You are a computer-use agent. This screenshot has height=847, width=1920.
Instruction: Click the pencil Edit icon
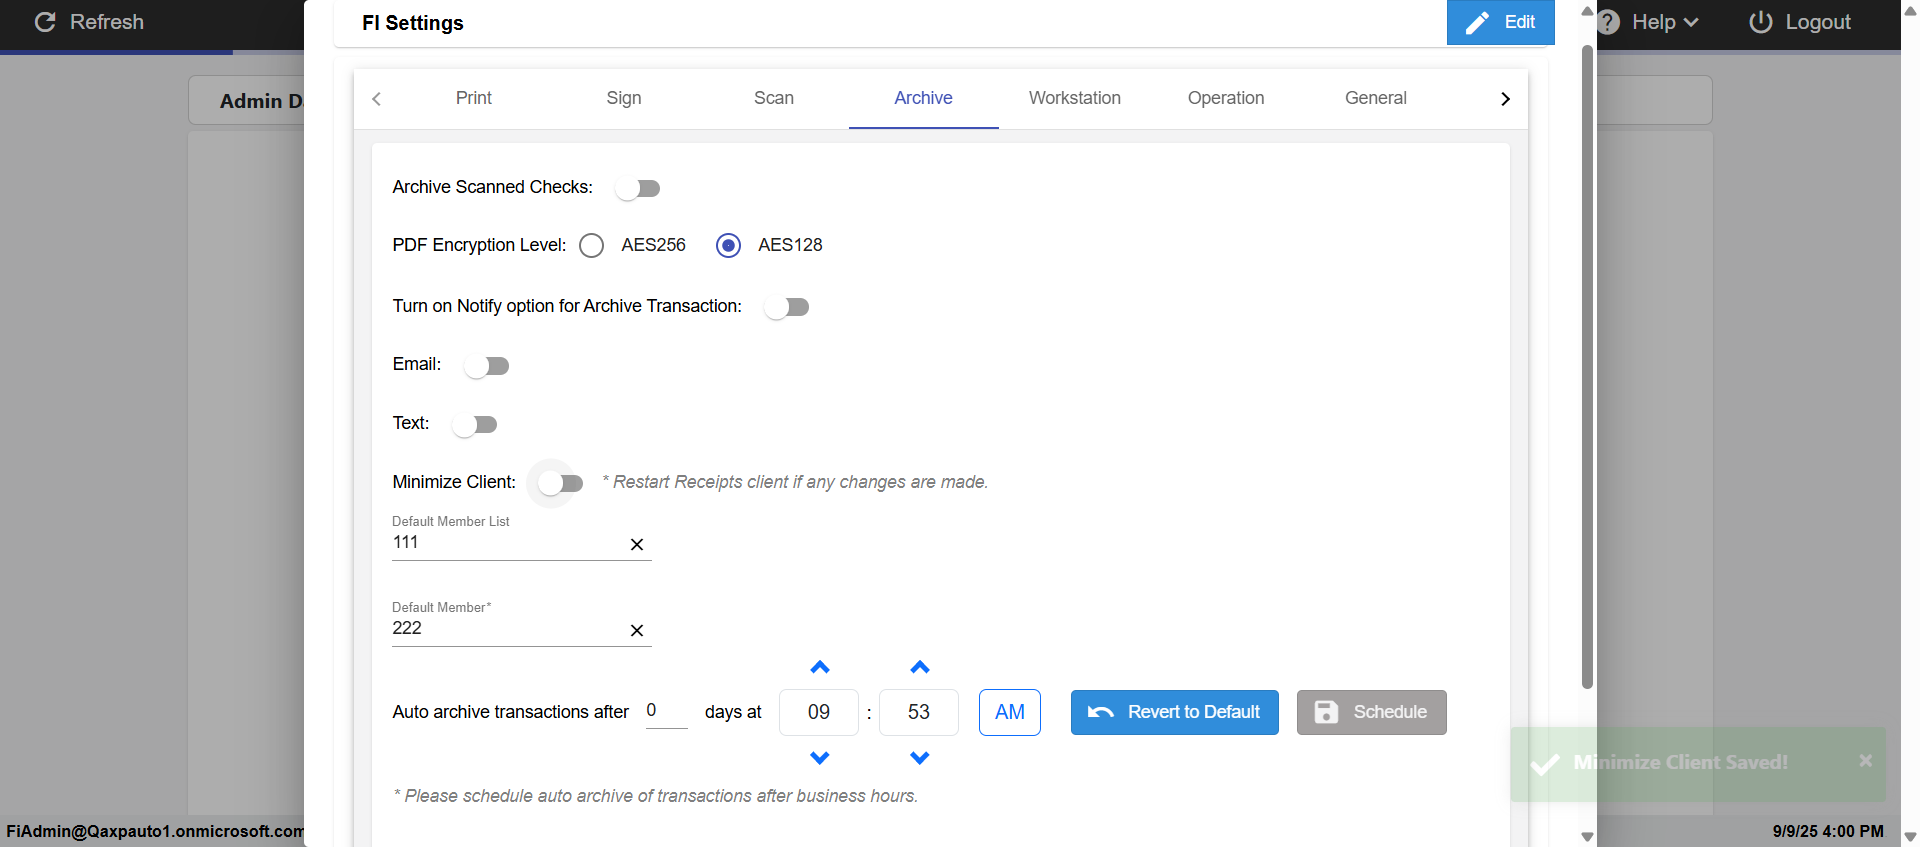pos(1477,23)
